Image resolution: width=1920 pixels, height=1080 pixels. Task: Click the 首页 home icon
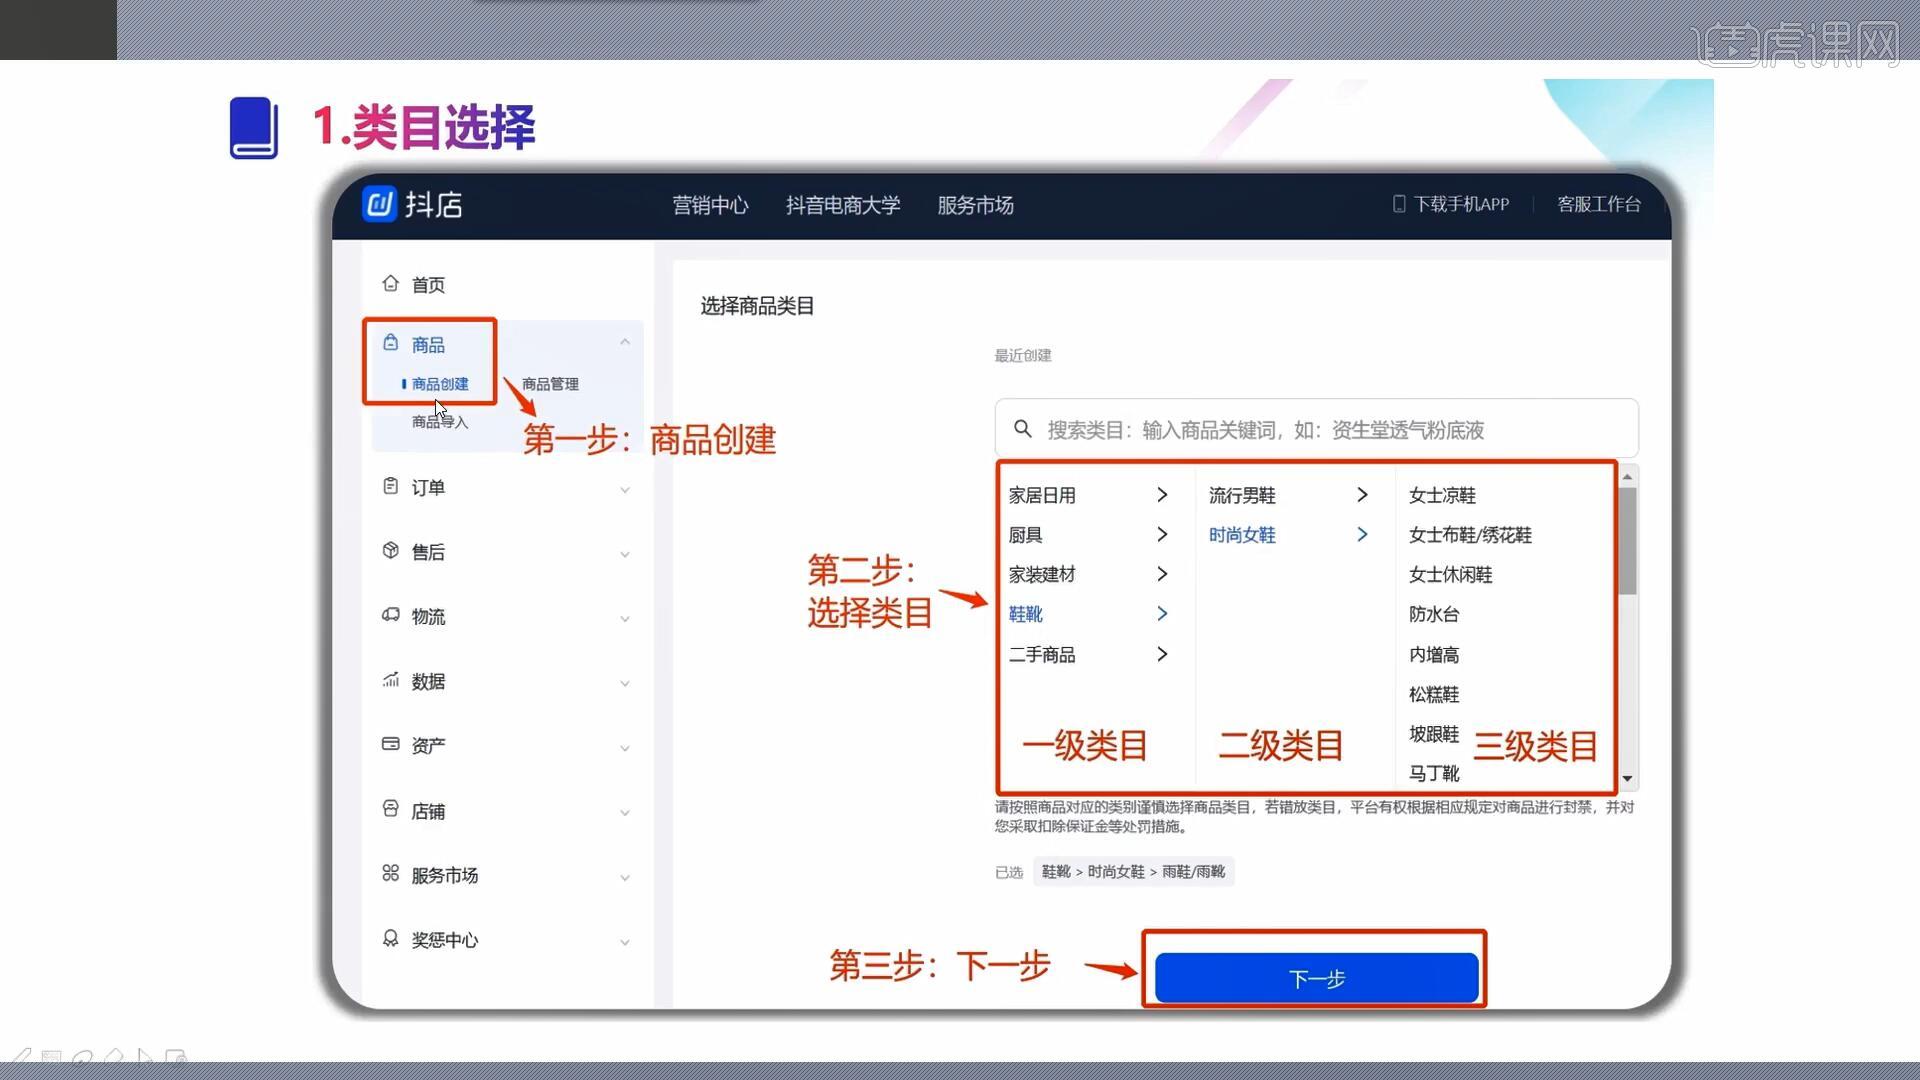(390, 284)
